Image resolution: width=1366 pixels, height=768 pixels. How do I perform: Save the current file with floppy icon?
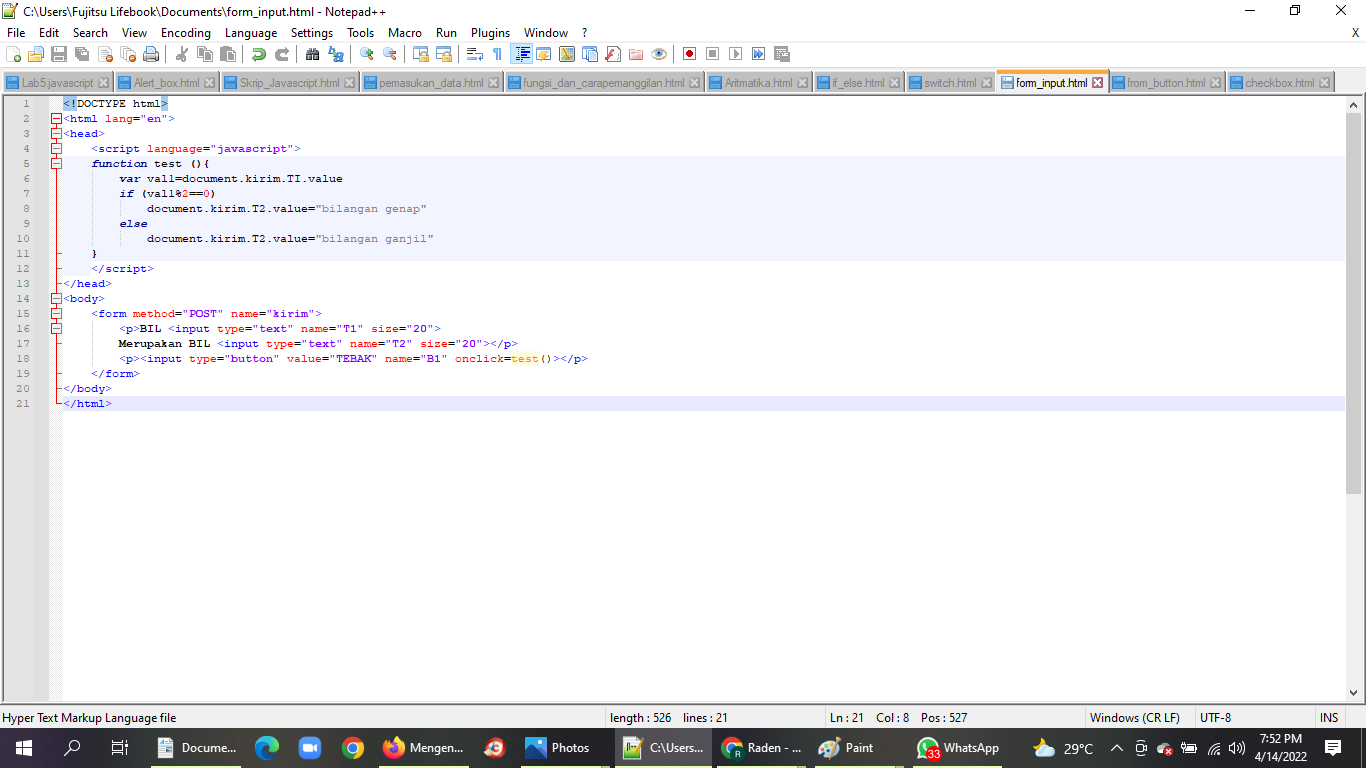click(x=59, y=54)
